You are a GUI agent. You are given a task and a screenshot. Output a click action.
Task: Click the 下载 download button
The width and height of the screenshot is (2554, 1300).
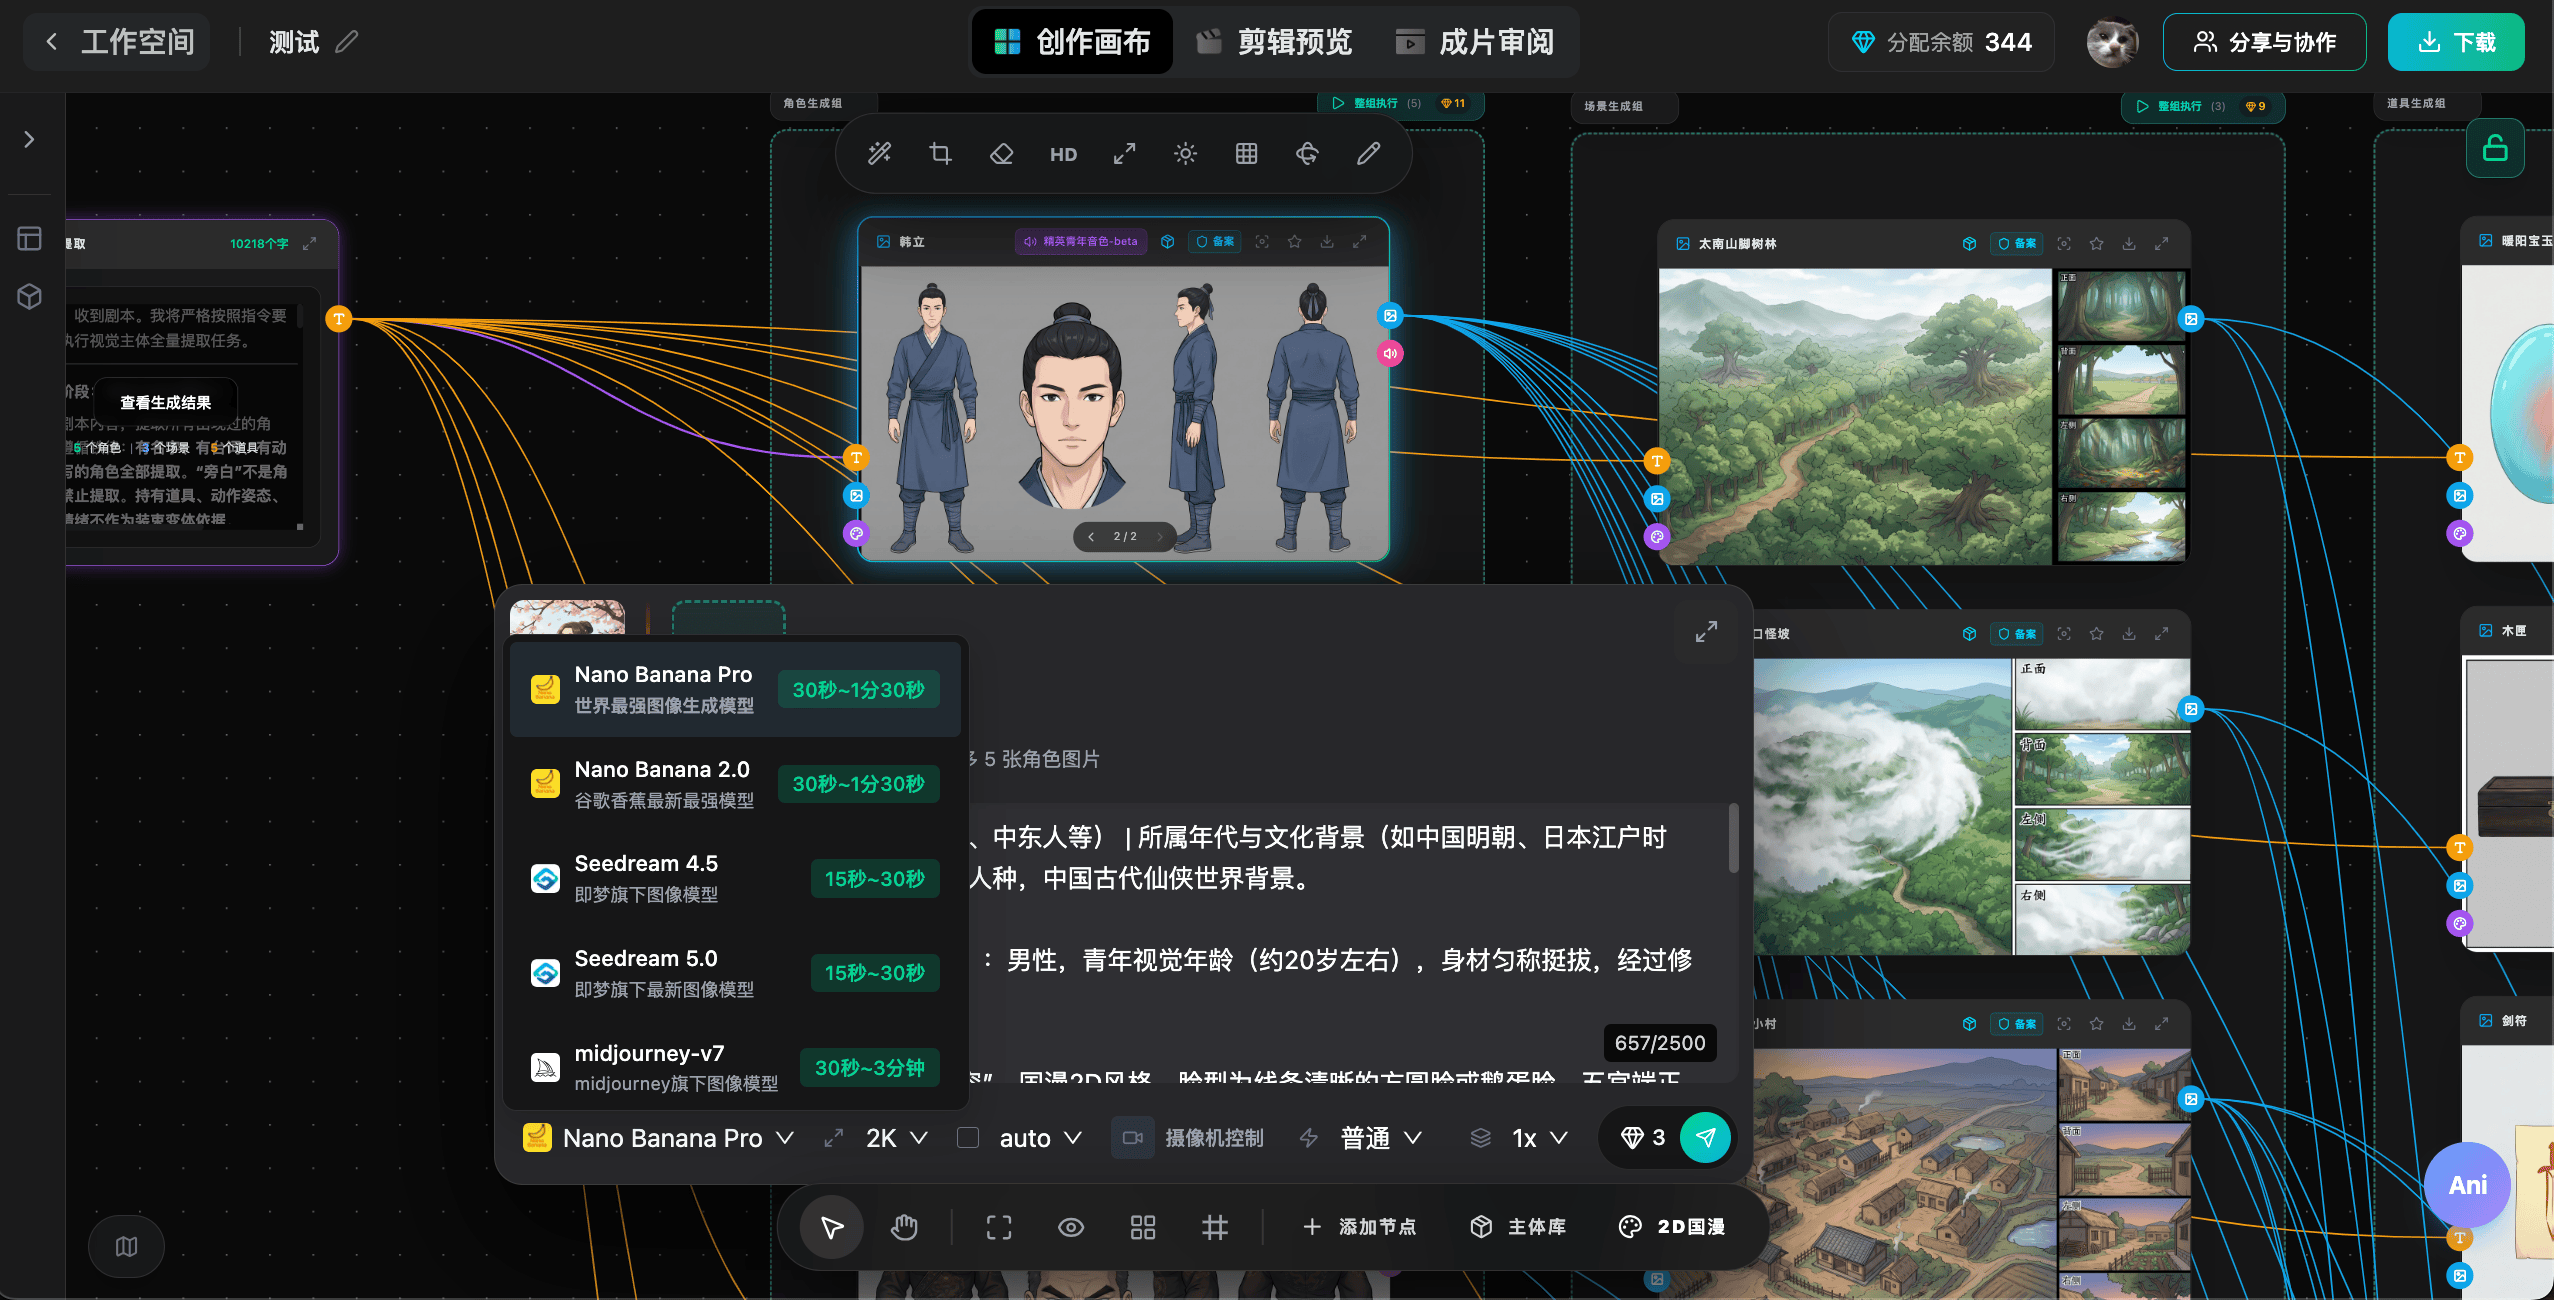click(2455, 42)
